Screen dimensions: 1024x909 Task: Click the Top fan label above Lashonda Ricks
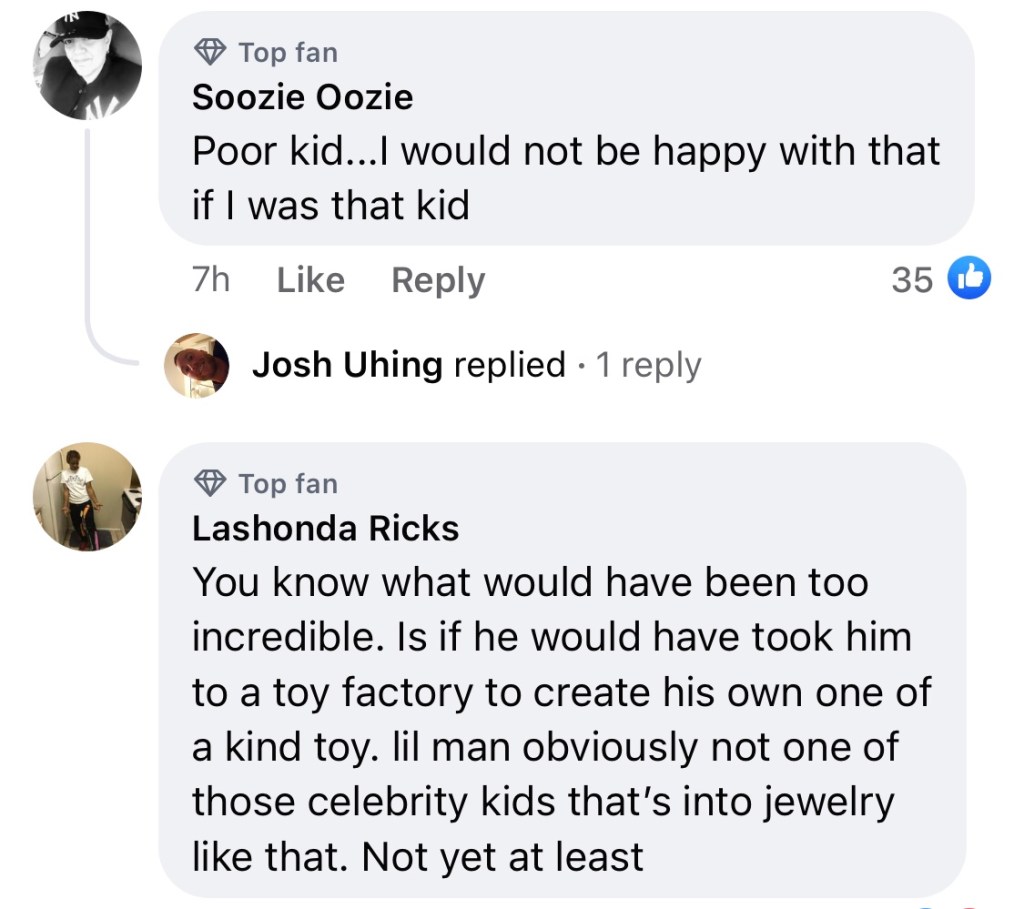288,484
